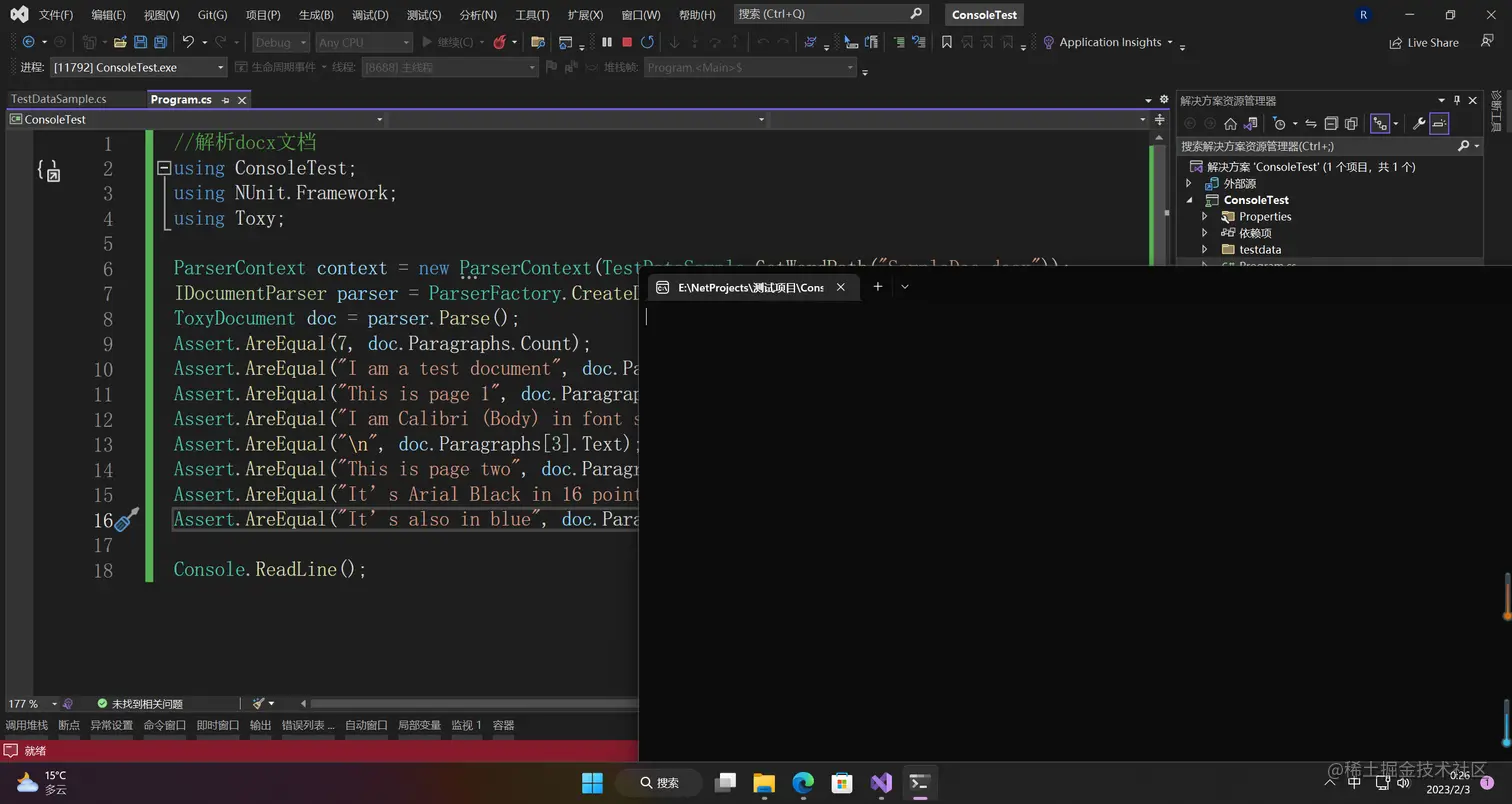
Task: Toggle a bookmark on current line
Action: (946, 42)
